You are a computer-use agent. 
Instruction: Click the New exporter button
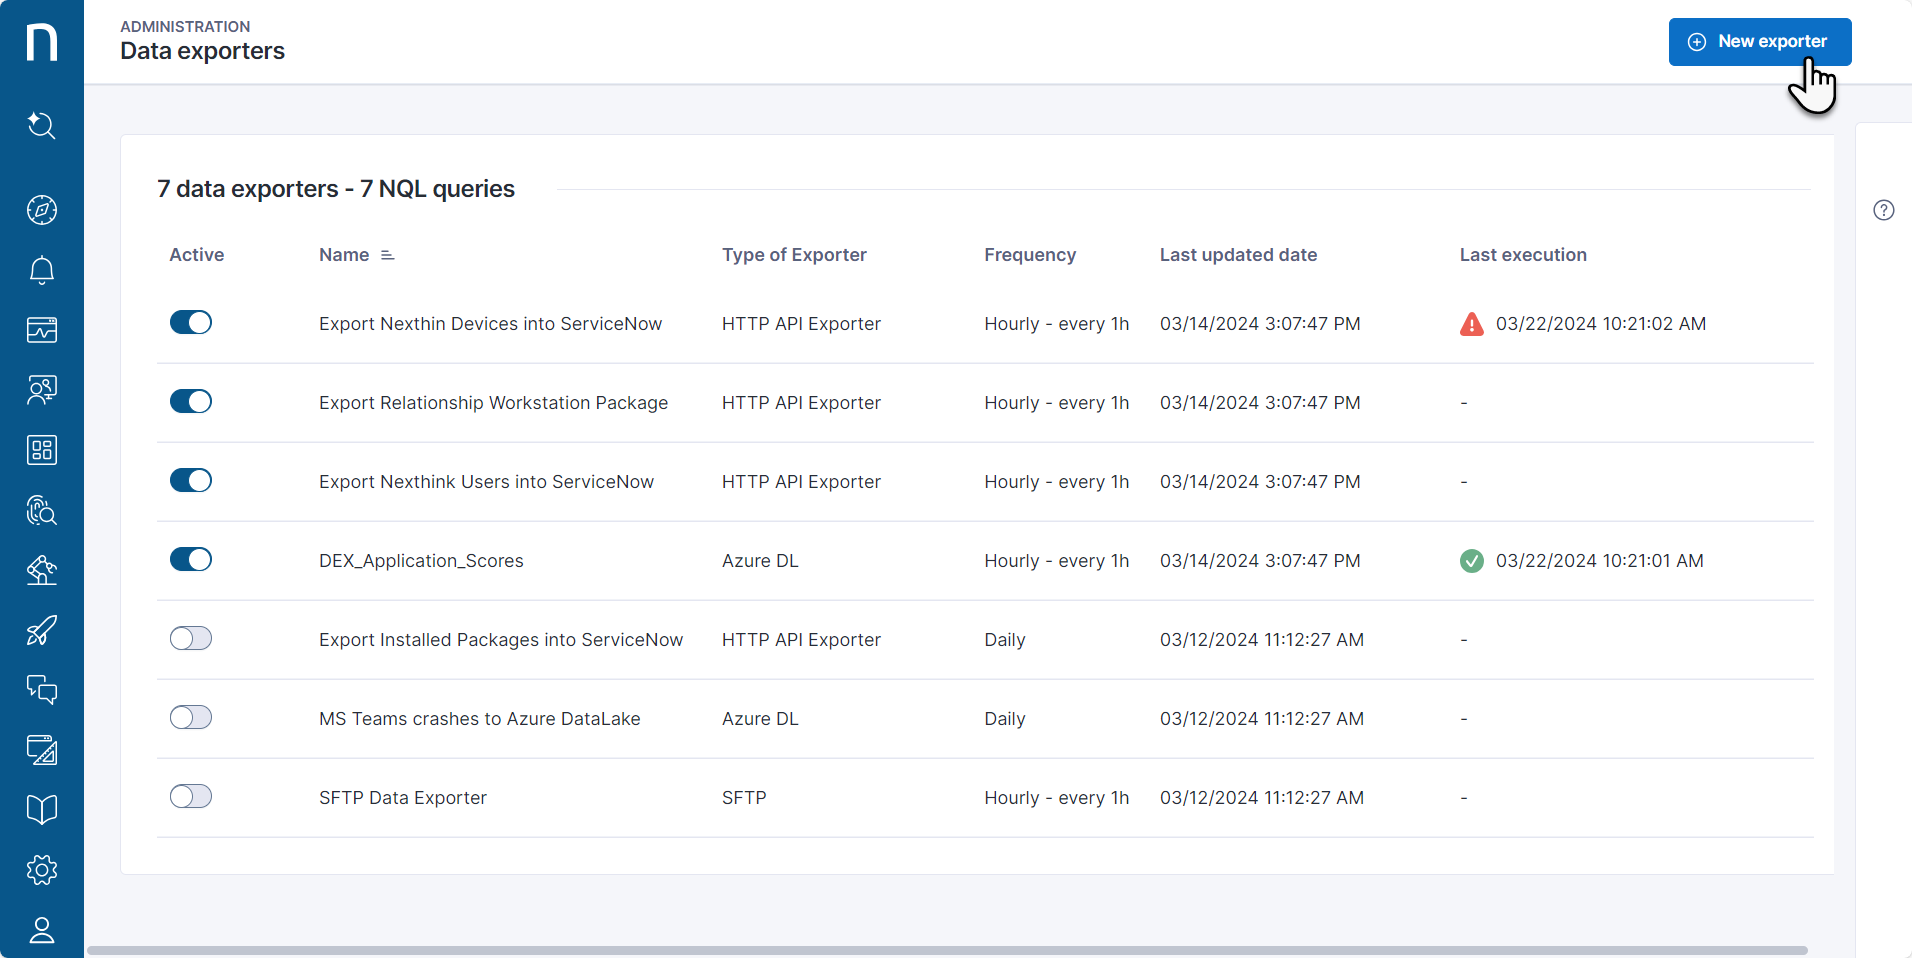point(1759,42)
